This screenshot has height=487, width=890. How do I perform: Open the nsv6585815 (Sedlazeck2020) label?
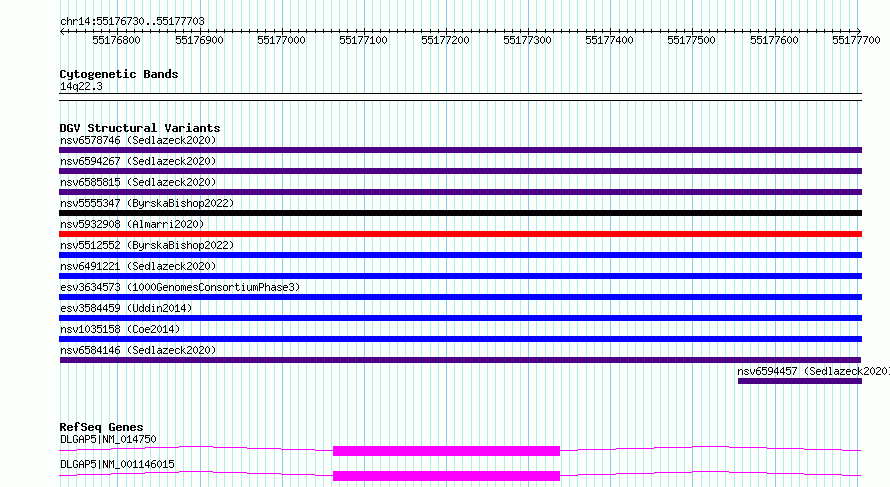(x=138, y=182)
